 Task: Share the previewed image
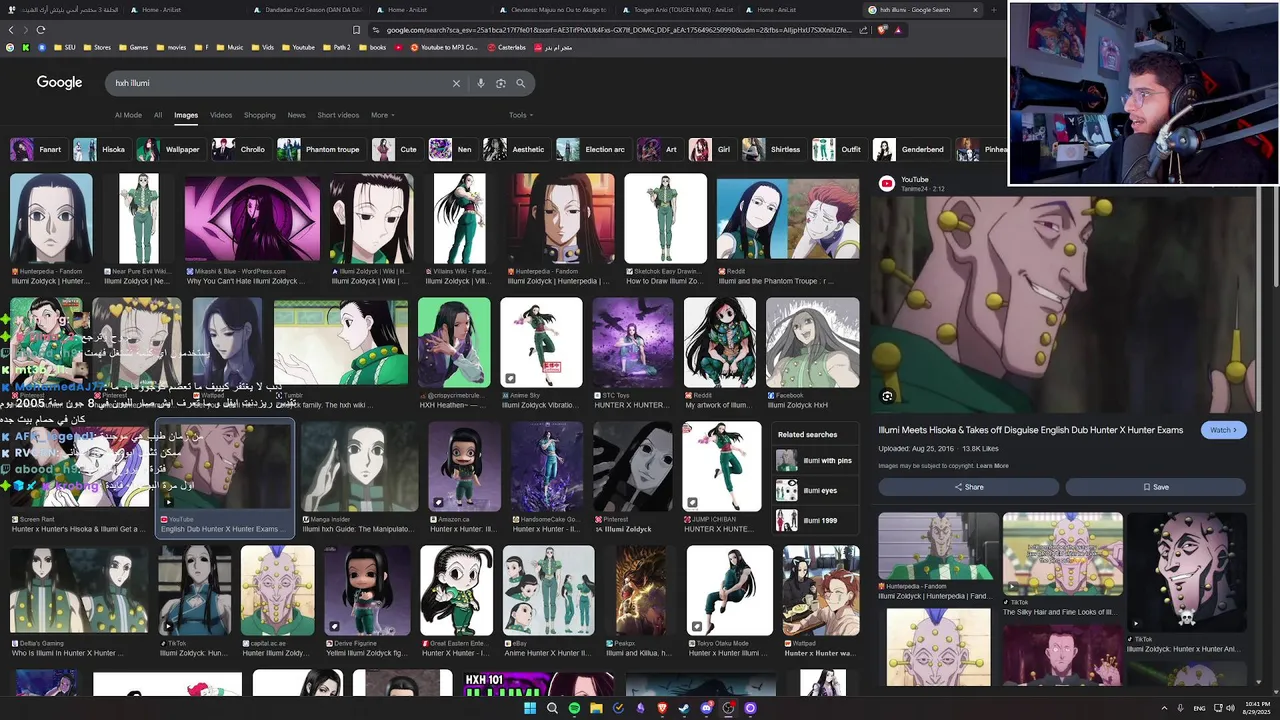[968, 487]
